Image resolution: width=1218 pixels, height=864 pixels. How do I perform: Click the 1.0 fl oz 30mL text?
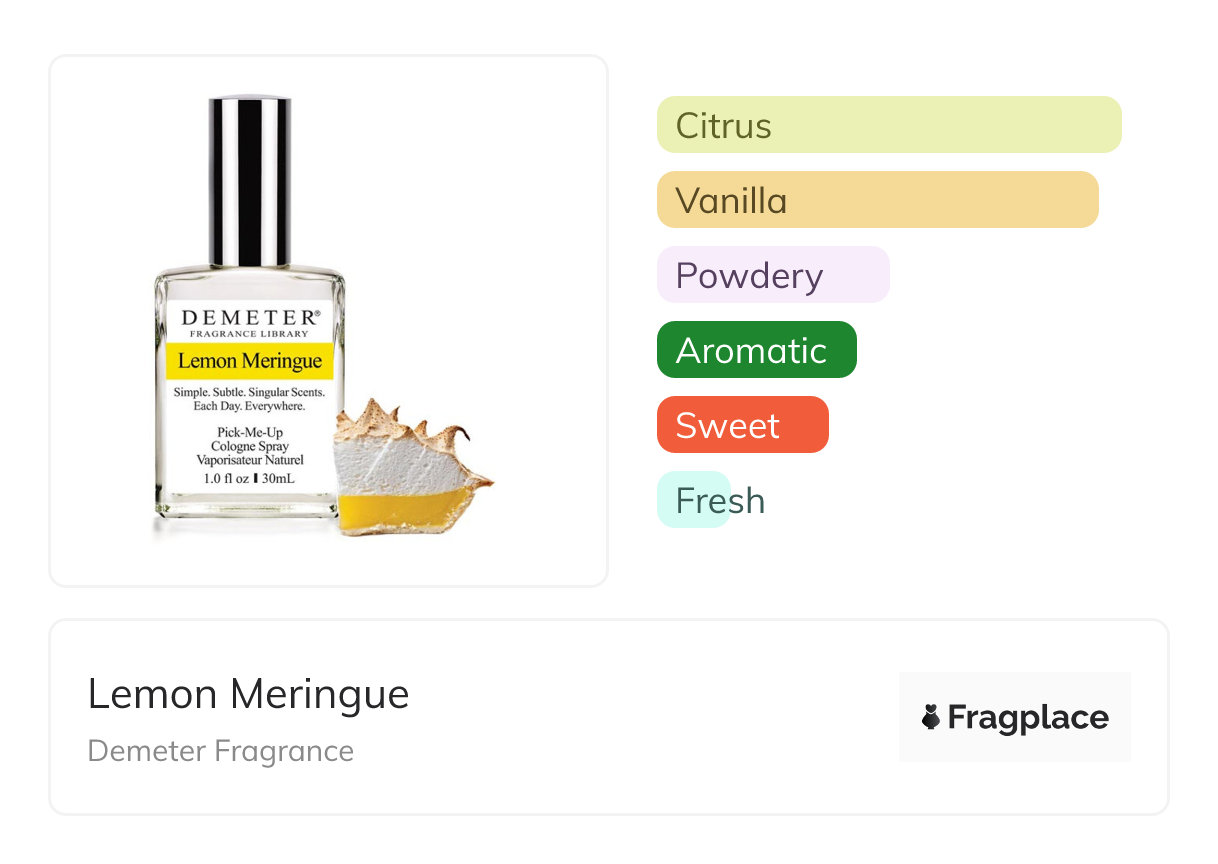[x=250, y=478]
